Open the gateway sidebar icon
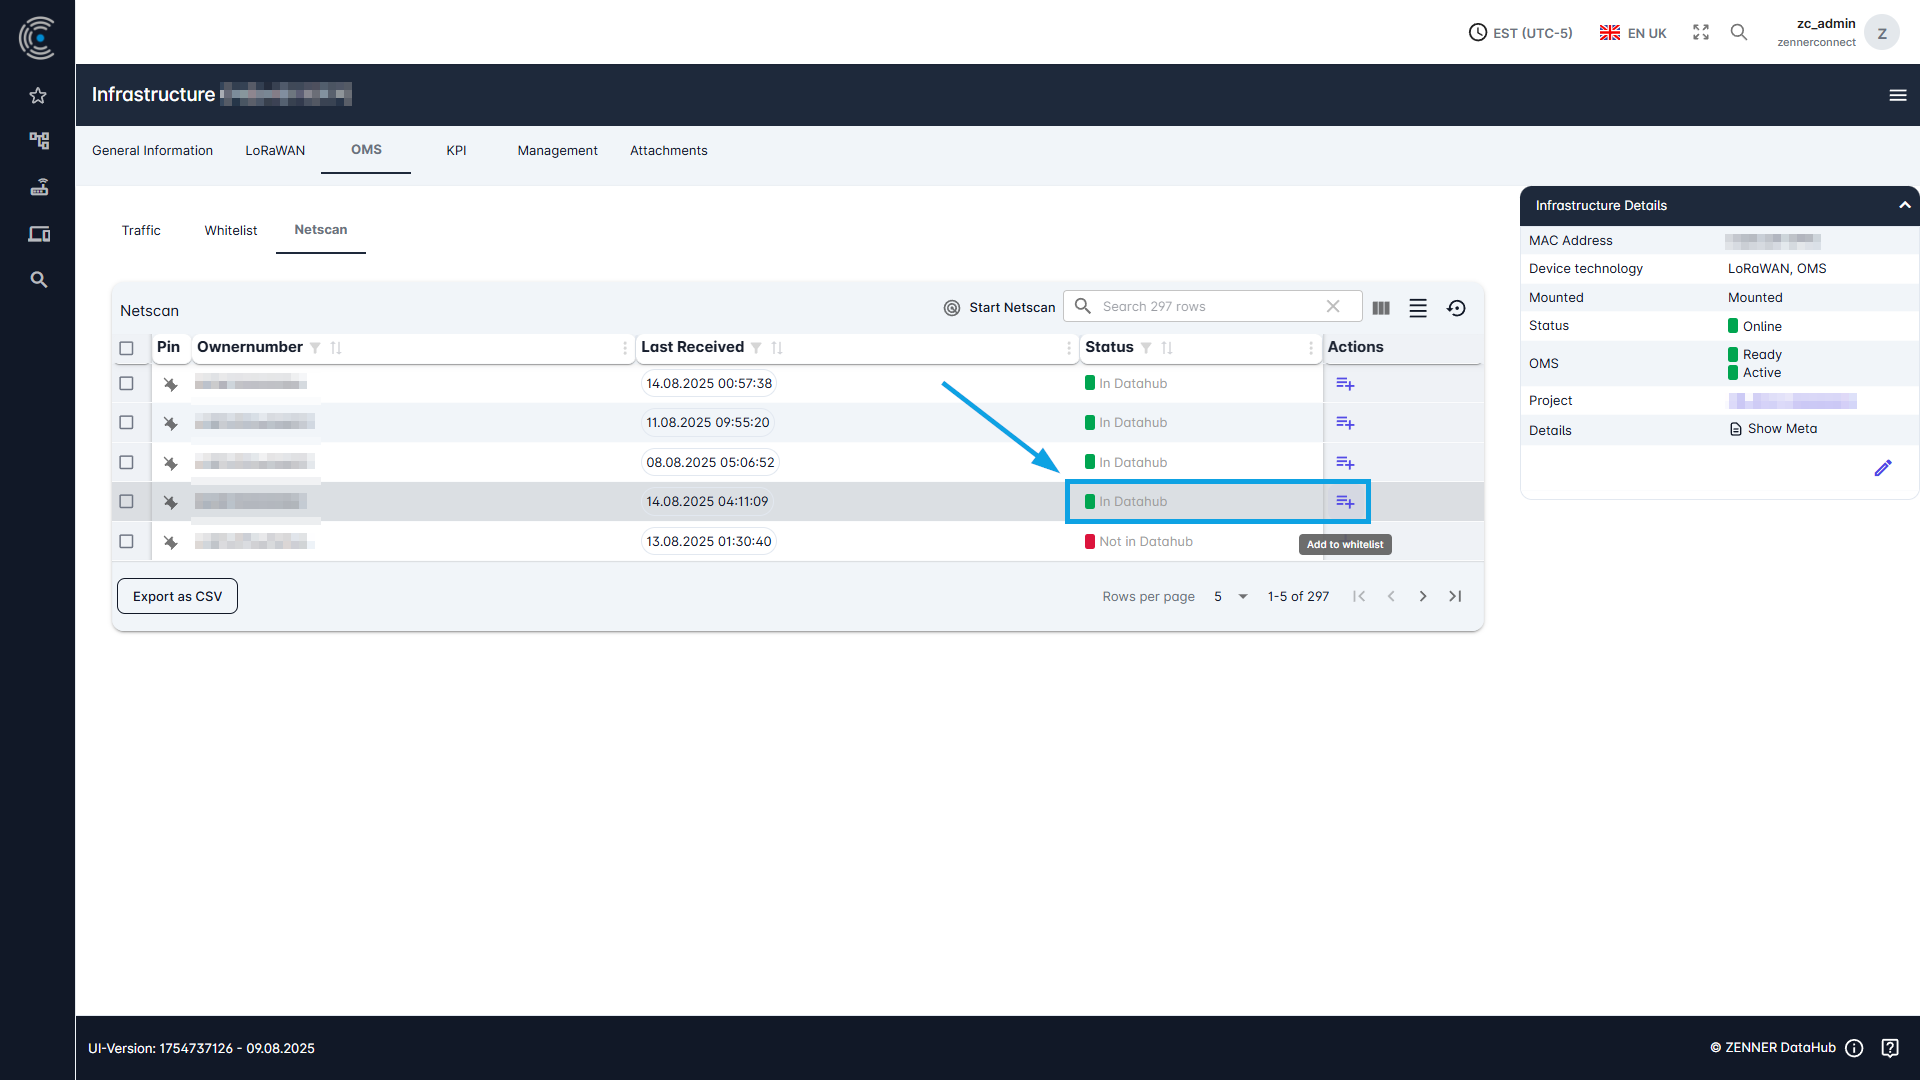This screenshot has width=1920, height=1080. (37, 187)
